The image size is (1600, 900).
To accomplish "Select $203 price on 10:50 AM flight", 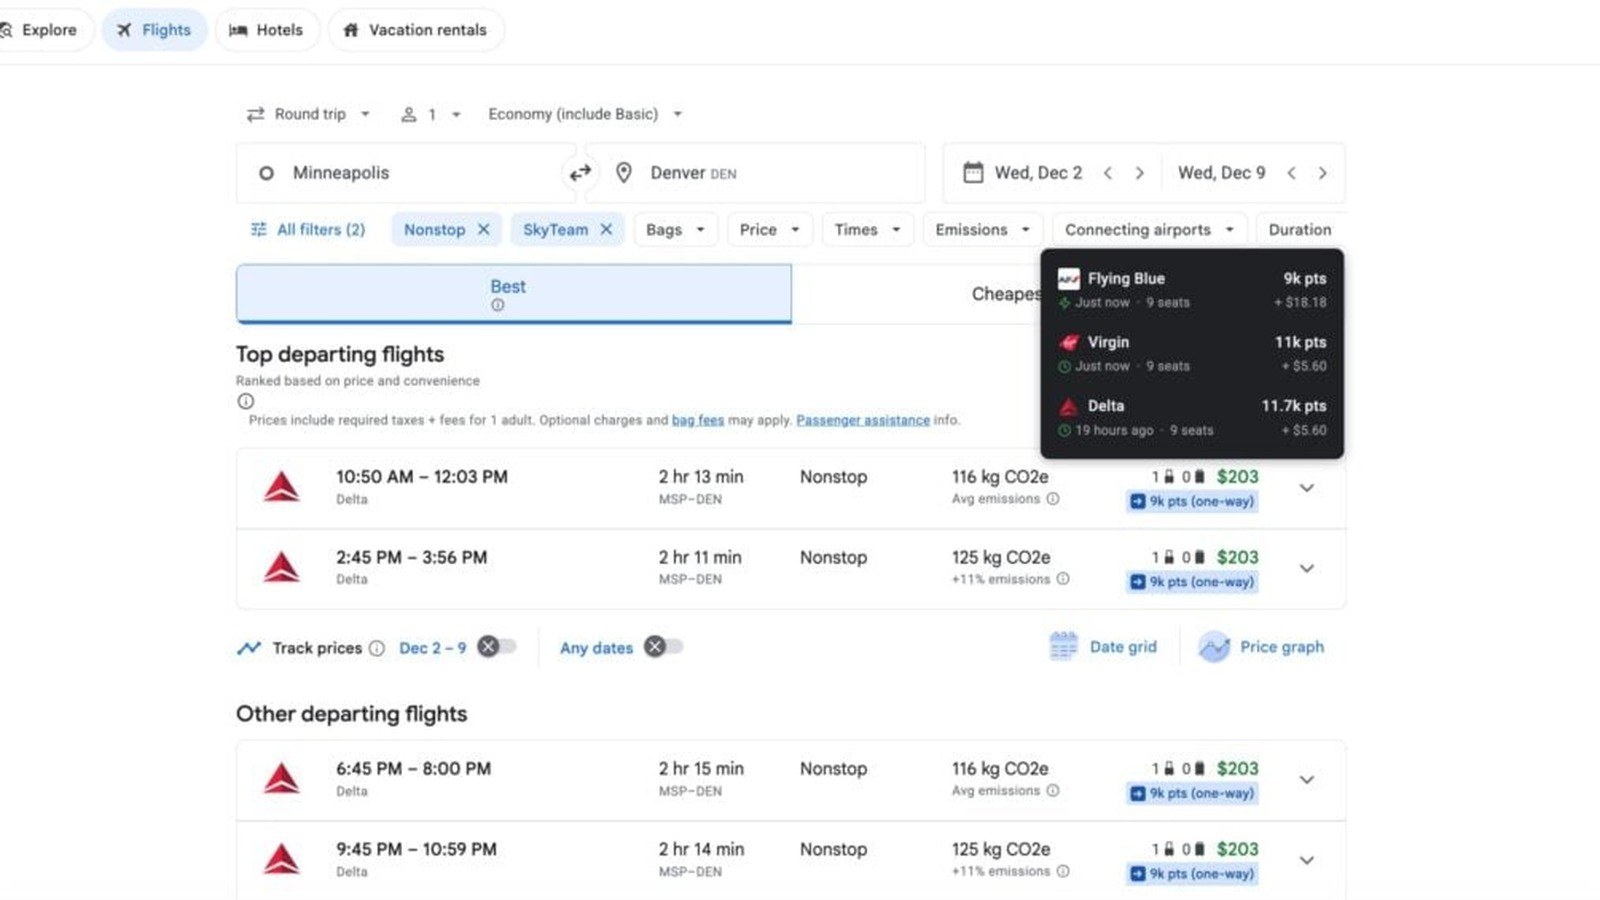I will tap(1237, 477).
